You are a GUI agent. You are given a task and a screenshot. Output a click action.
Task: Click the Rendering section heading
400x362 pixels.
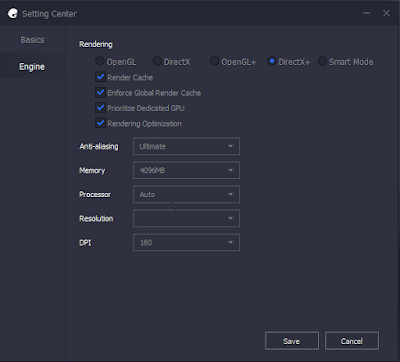pyautogui.click(x=96, y=44)
